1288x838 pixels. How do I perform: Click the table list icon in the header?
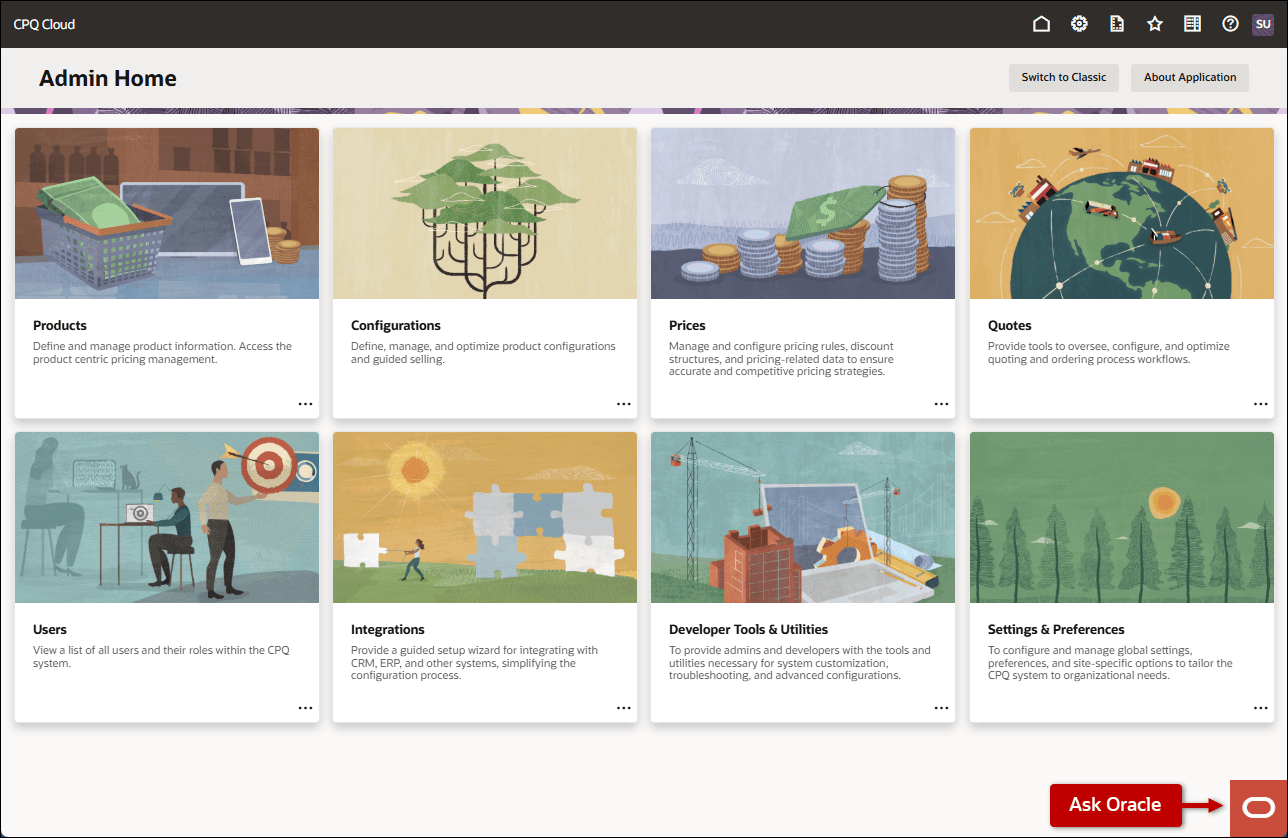click(x=1192, y=23)
